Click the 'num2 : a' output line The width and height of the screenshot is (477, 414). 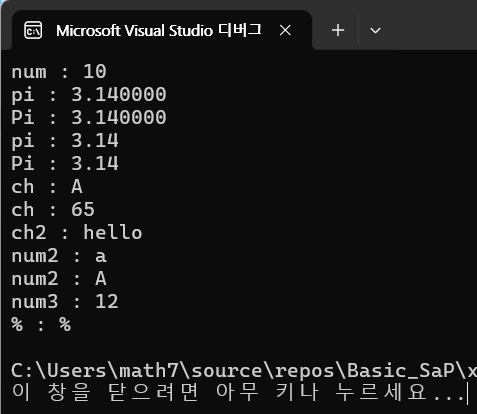point(59,256)
